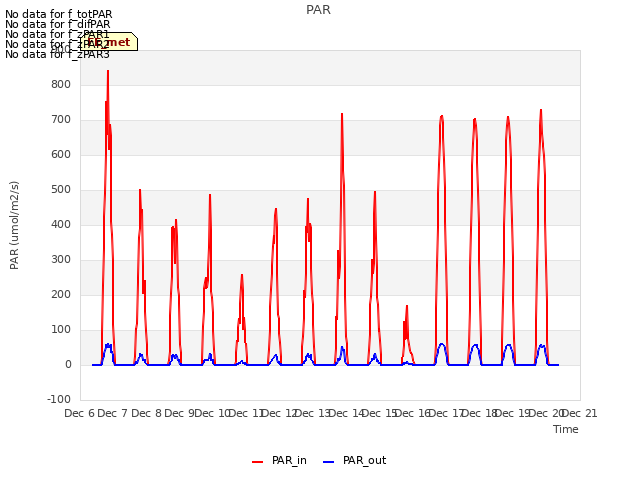The width and height of the screenshot is (640, 480).
Task: Click the 700 y-axis tick label
Action: tap(61, 120)
